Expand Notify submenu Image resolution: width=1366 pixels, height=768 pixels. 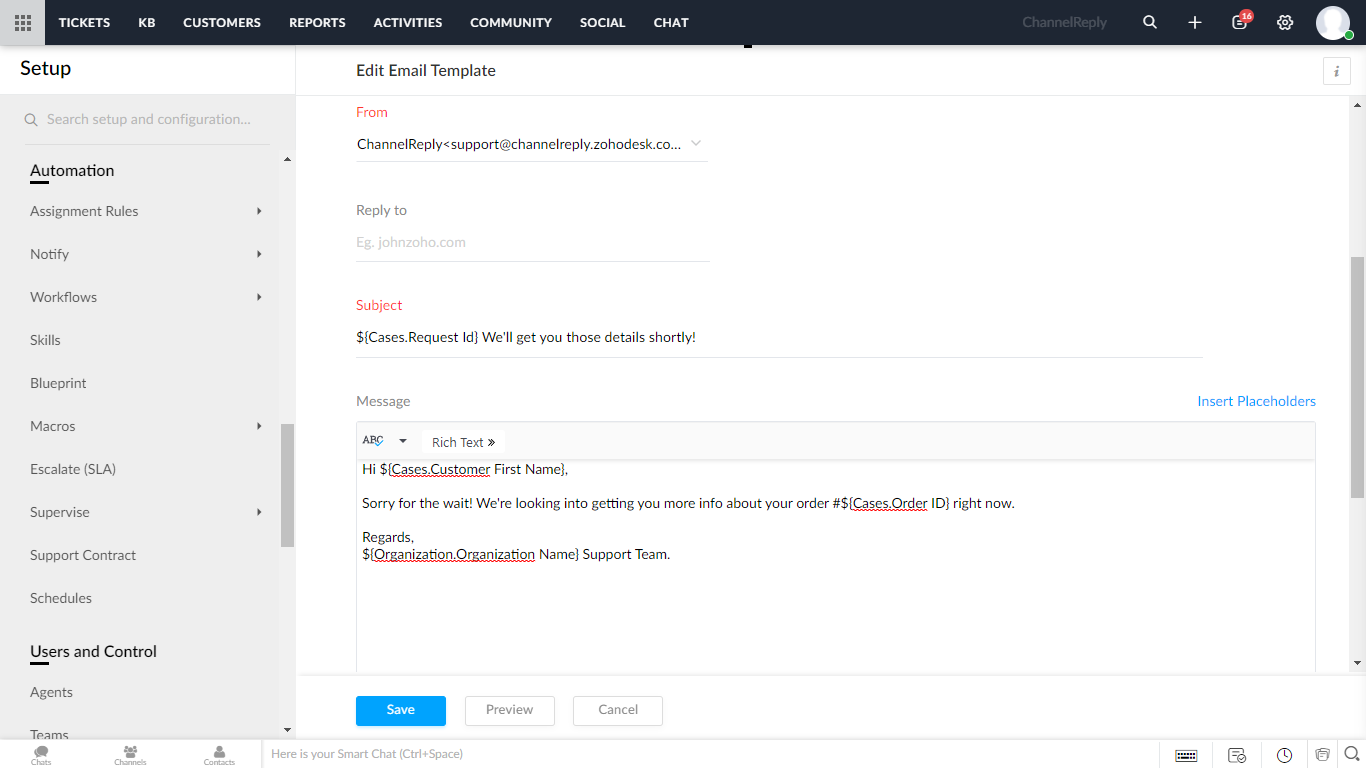point(259,254)
